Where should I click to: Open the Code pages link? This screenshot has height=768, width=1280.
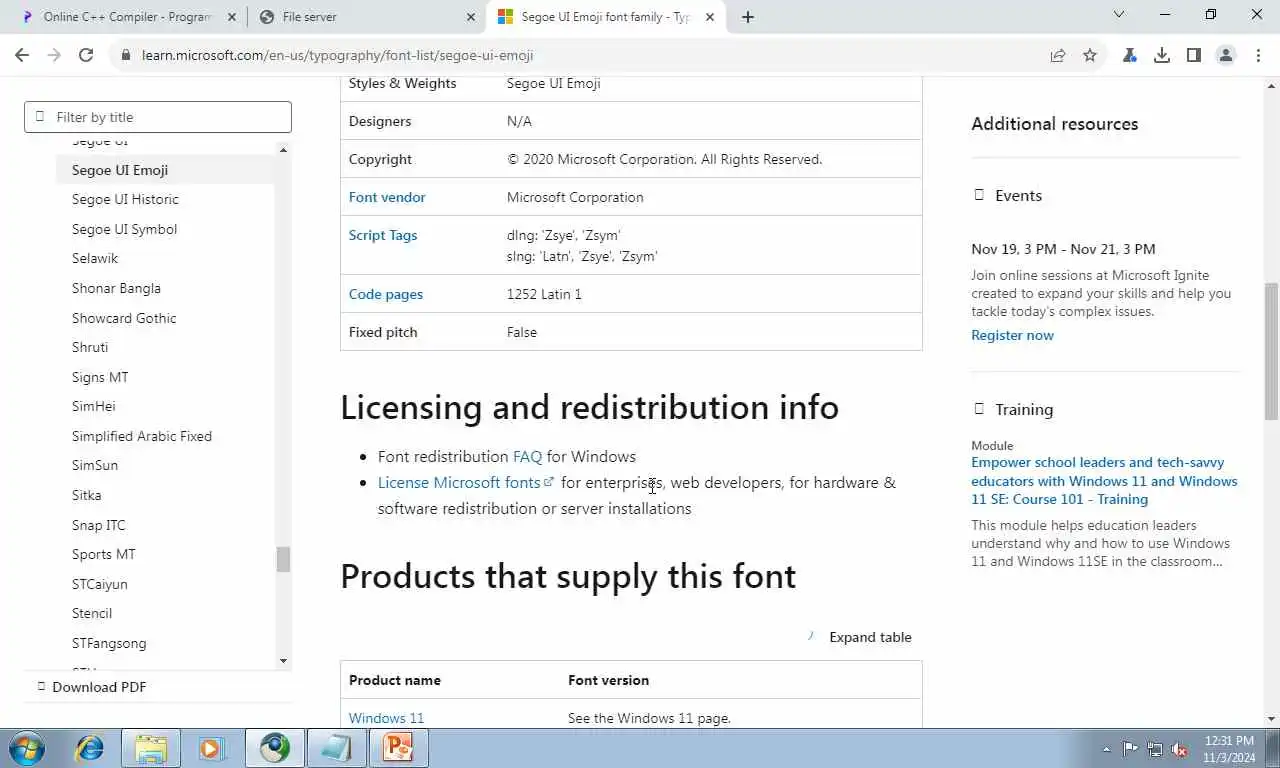[x=386, y=294]
